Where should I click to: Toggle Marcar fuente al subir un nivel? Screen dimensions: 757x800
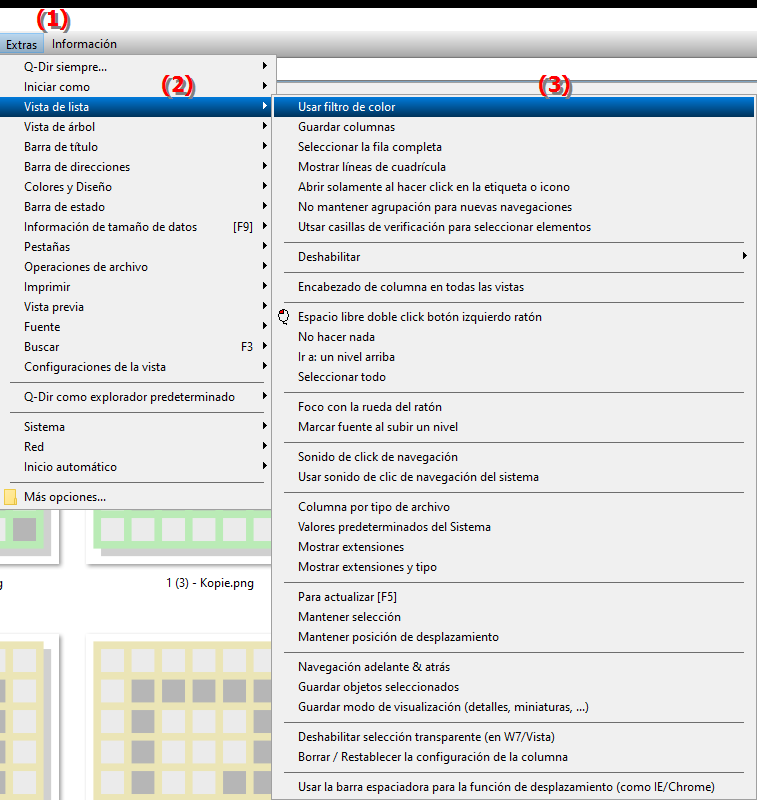(514, 427)
